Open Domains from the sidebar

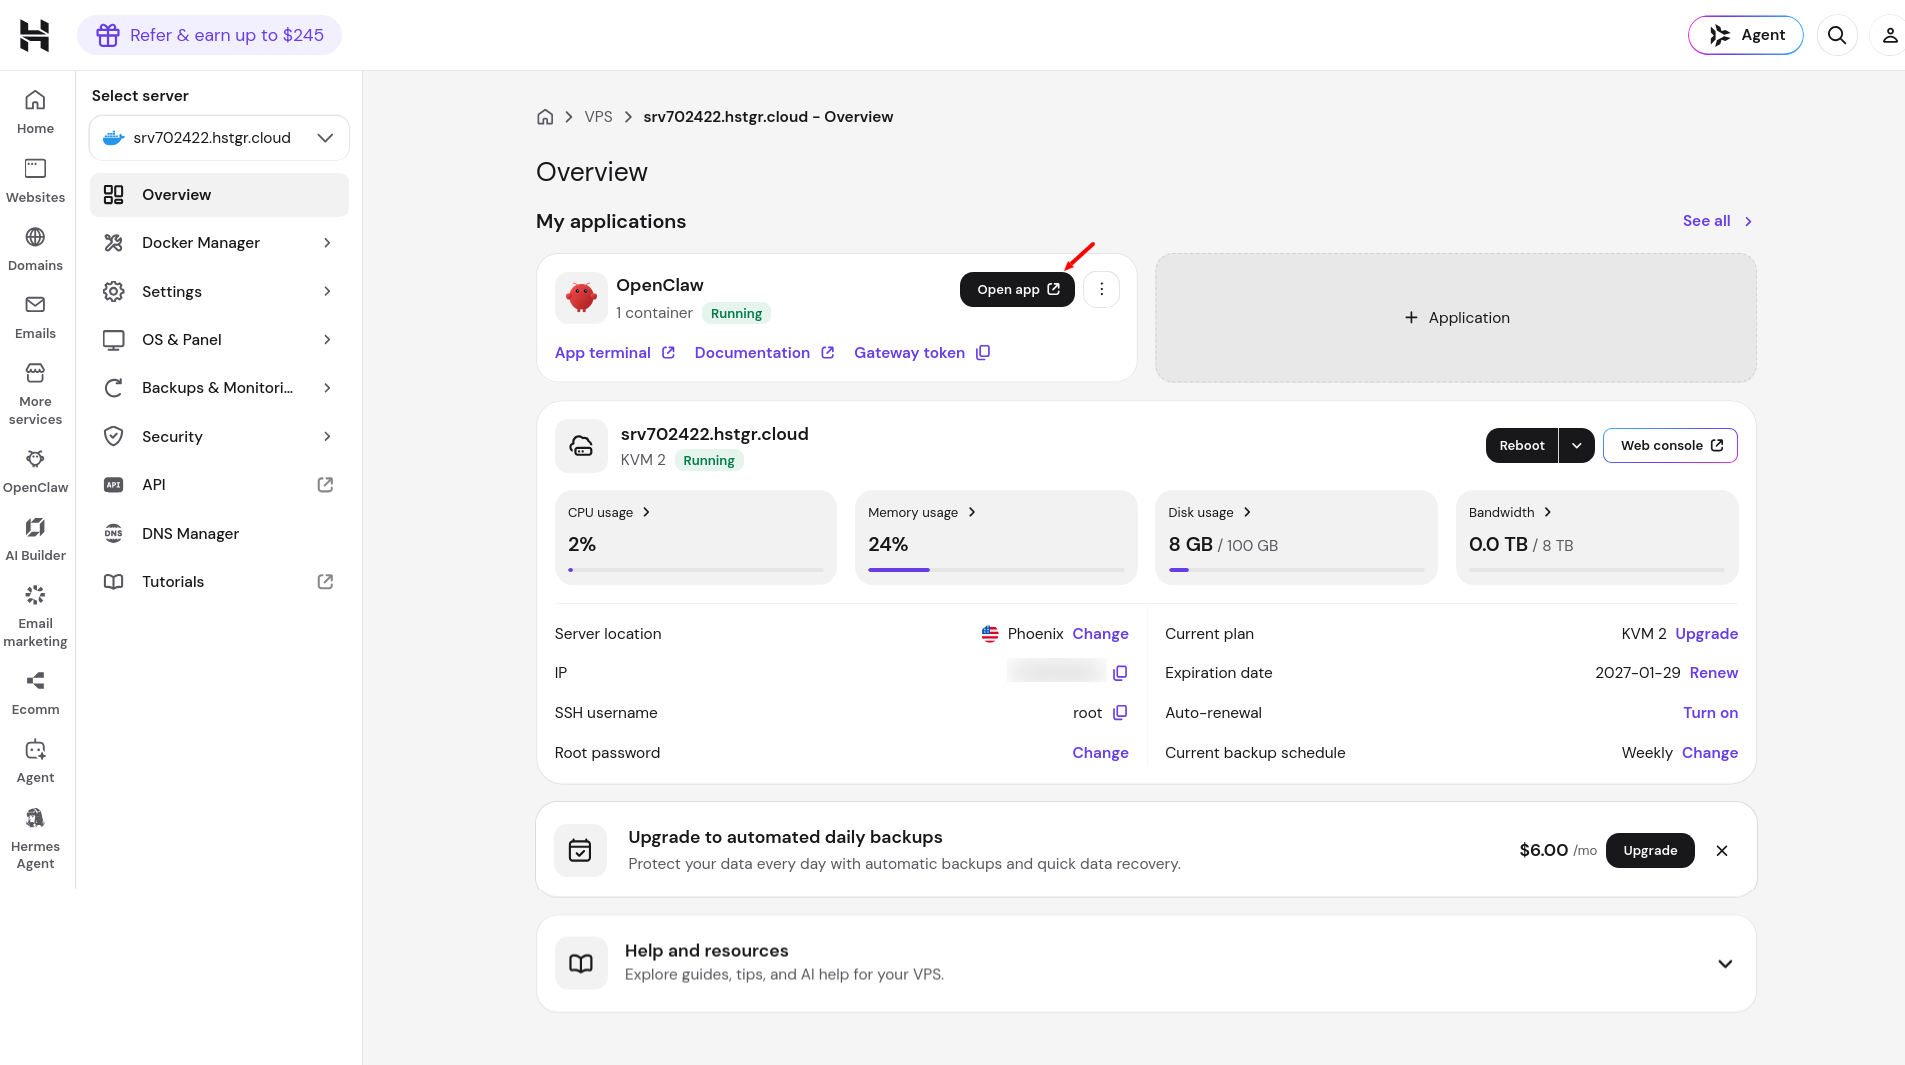pyautogui.click(x=35, y=248)
